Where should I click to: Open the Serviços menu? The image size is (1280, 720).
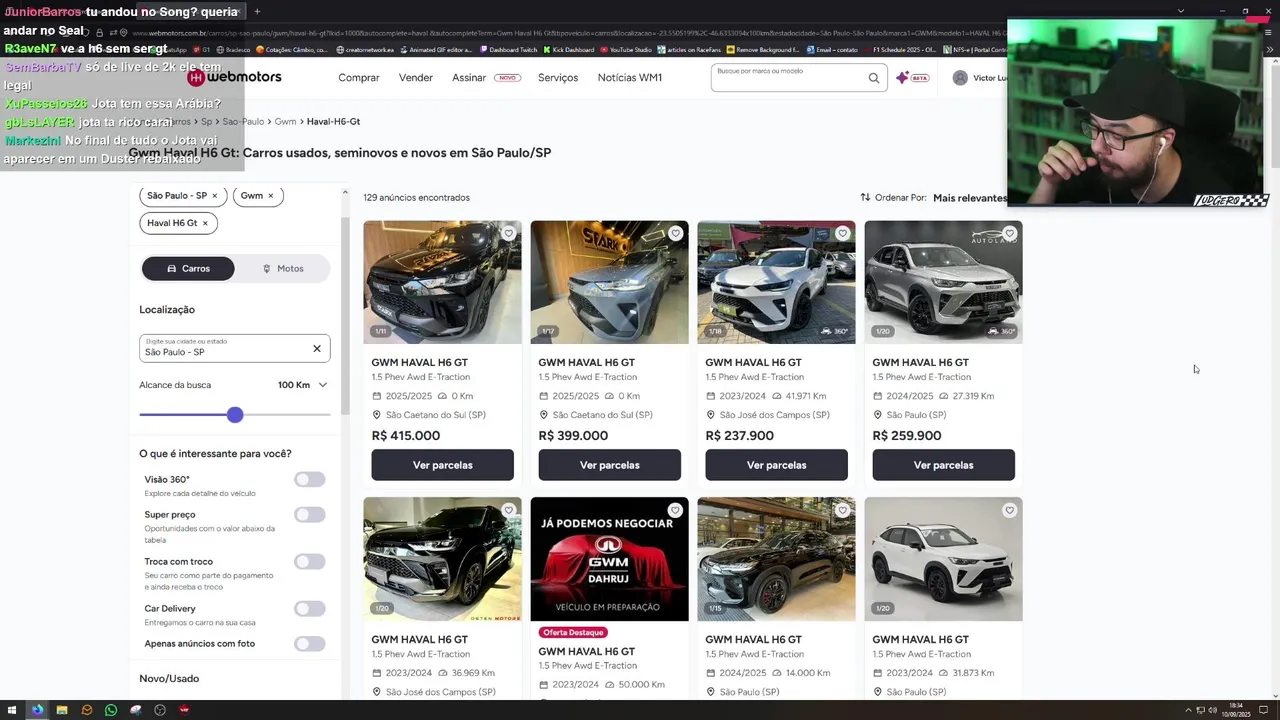click(x=558, y=78)
